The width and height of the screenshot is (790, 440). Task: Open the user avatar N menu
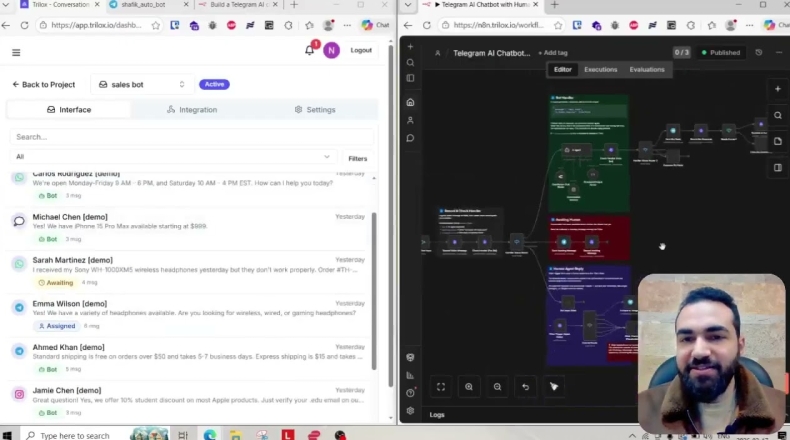pos(331,51)
